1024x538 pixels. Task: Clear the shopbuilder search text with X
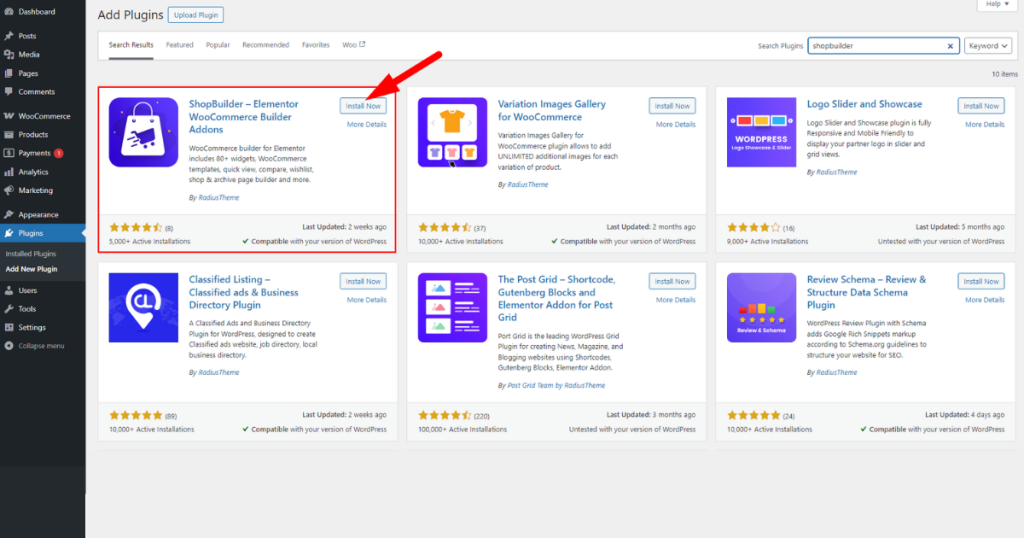[x=950, y=46]
